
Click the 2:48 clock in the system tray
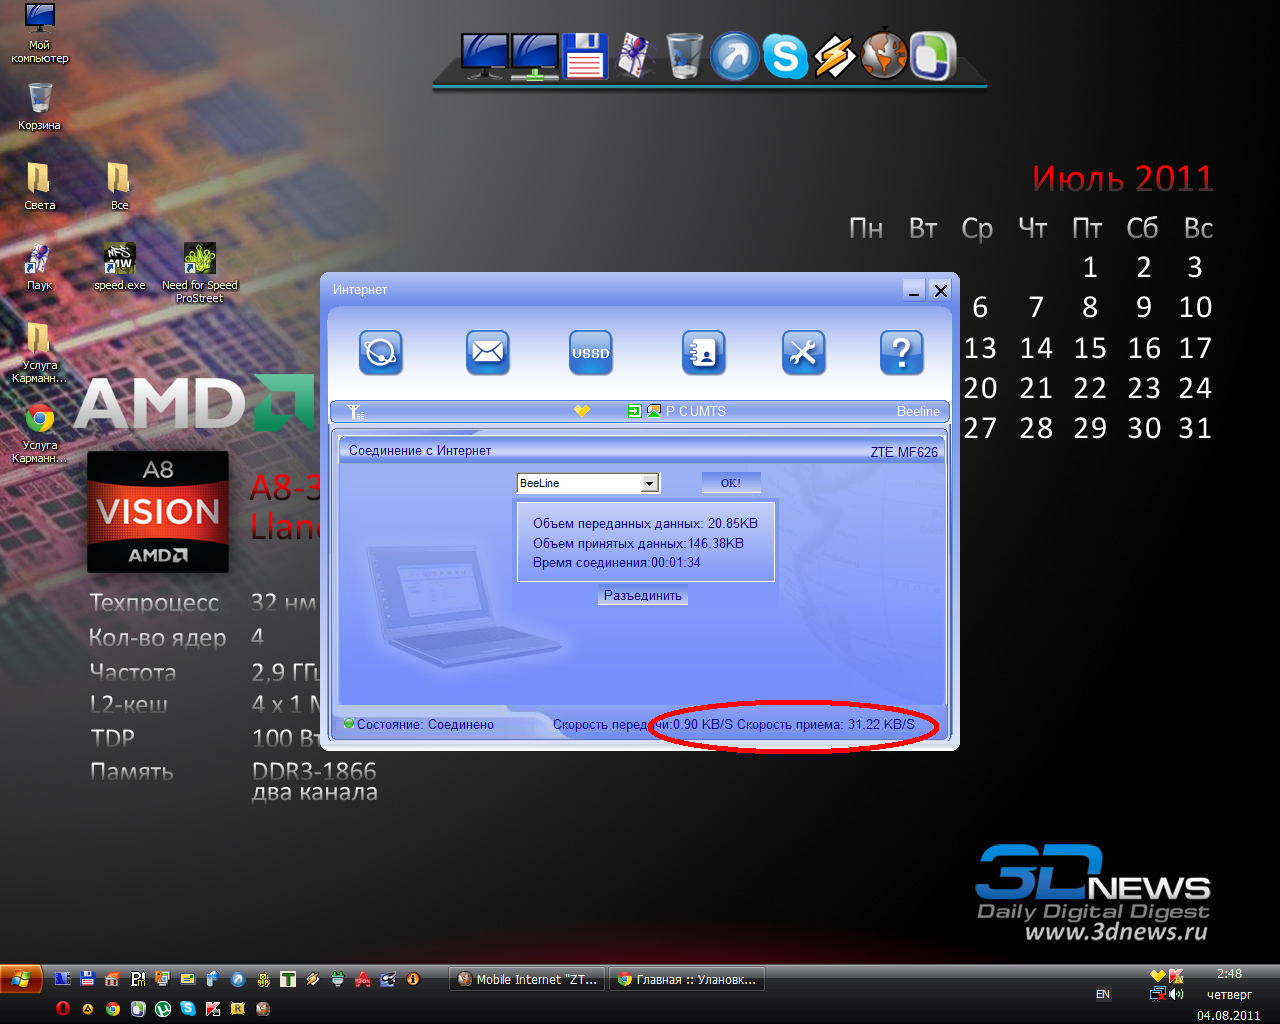[1229, 974]
